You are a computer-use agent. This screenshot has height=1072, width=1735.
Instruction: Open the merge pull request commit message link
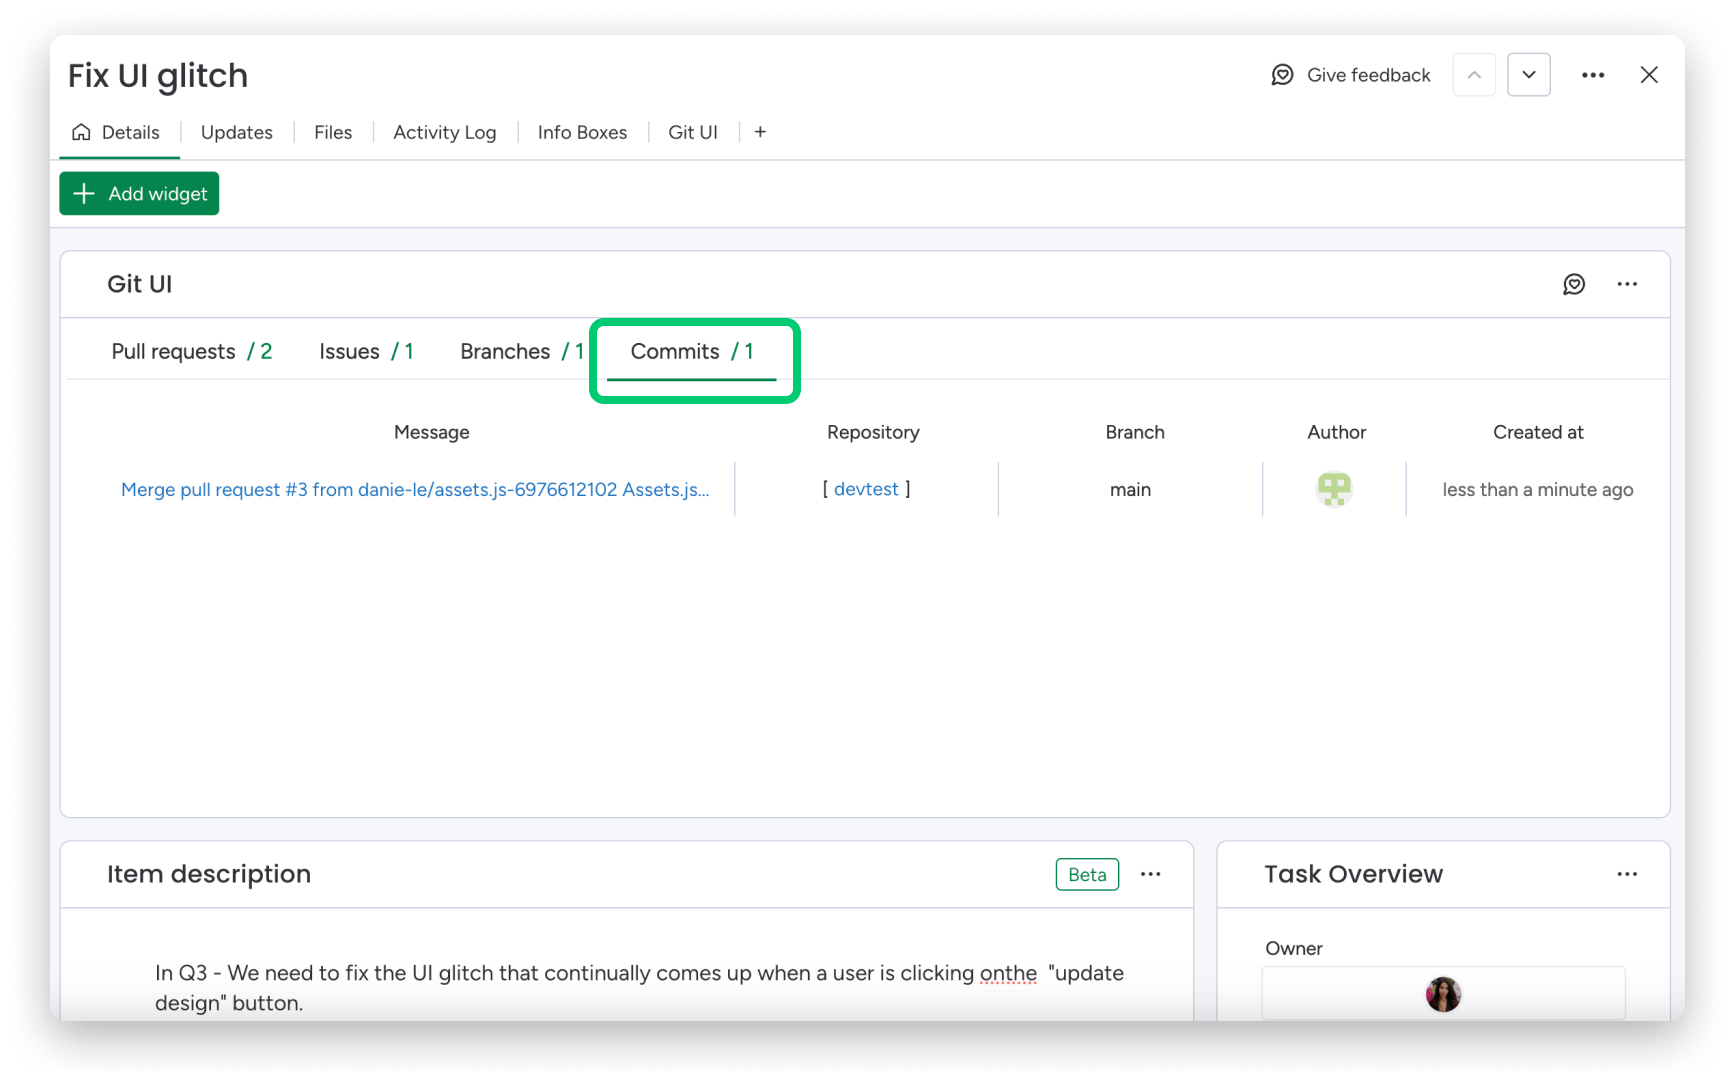415,489
